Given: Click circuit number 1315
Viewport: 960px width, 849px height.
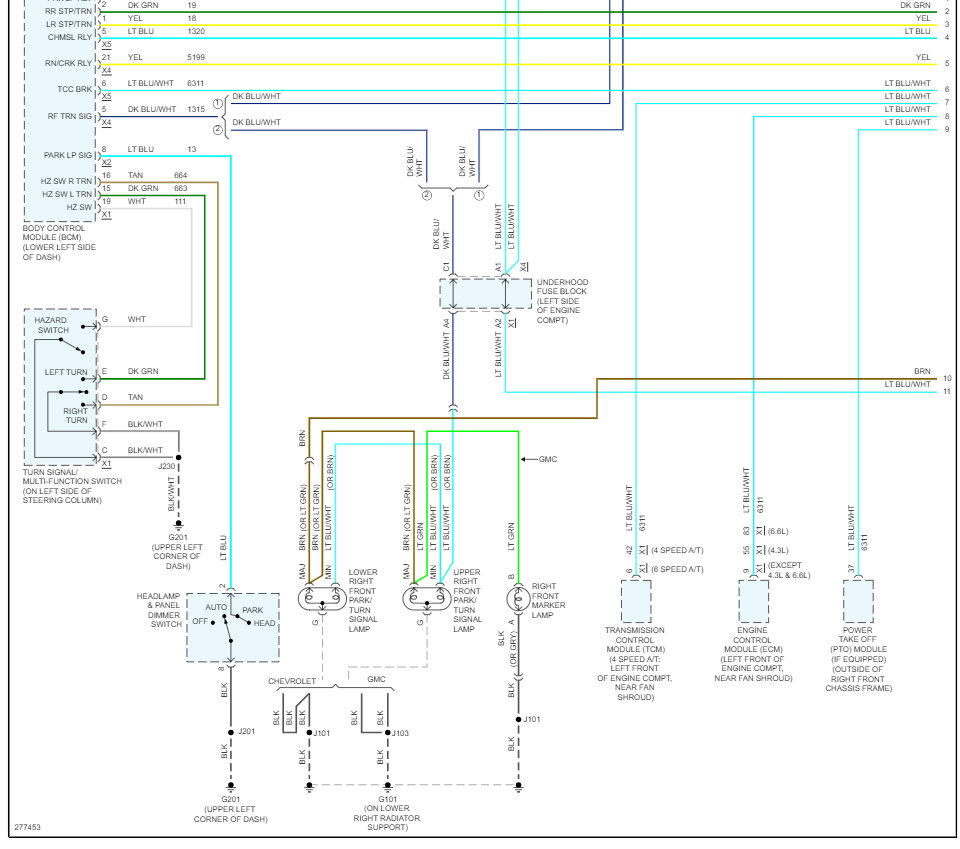Looking at the screenshot, I should (196, 110).
